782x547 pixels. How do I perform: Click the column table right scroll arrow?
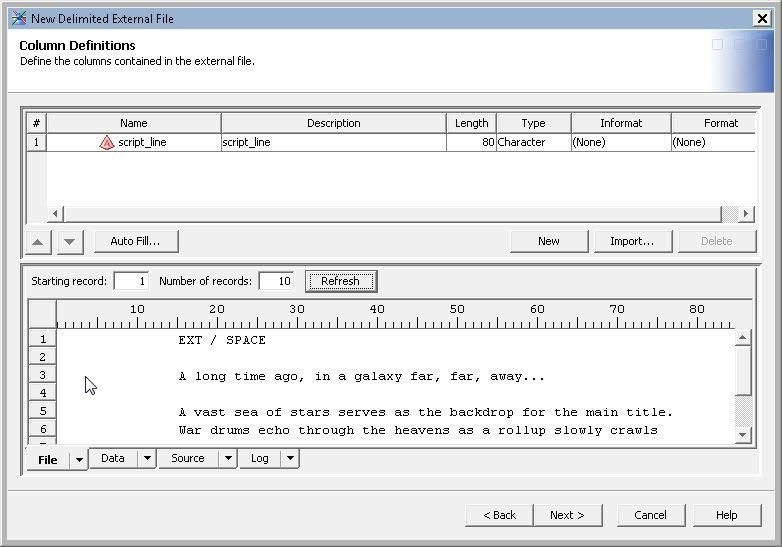point(746,214)
